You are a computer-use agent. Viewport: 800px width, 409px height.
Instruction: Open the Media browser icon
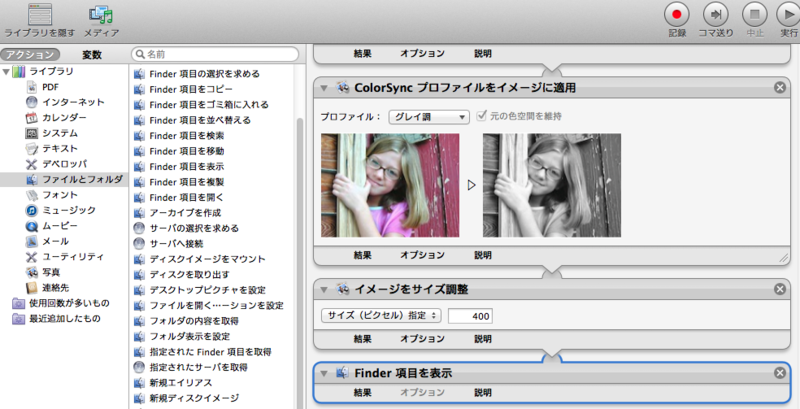(x=101, y=14)
